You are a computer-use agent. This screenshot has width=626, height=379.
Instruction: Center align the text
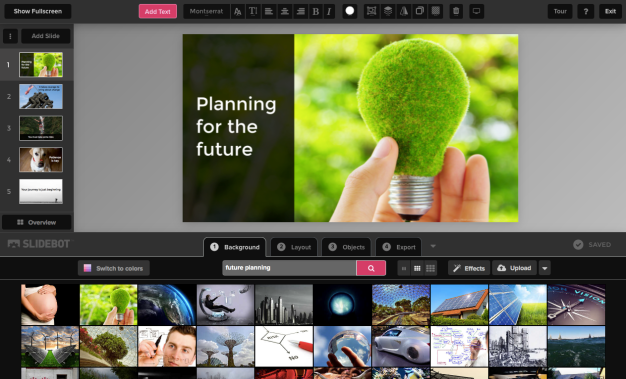pos(284,12)
